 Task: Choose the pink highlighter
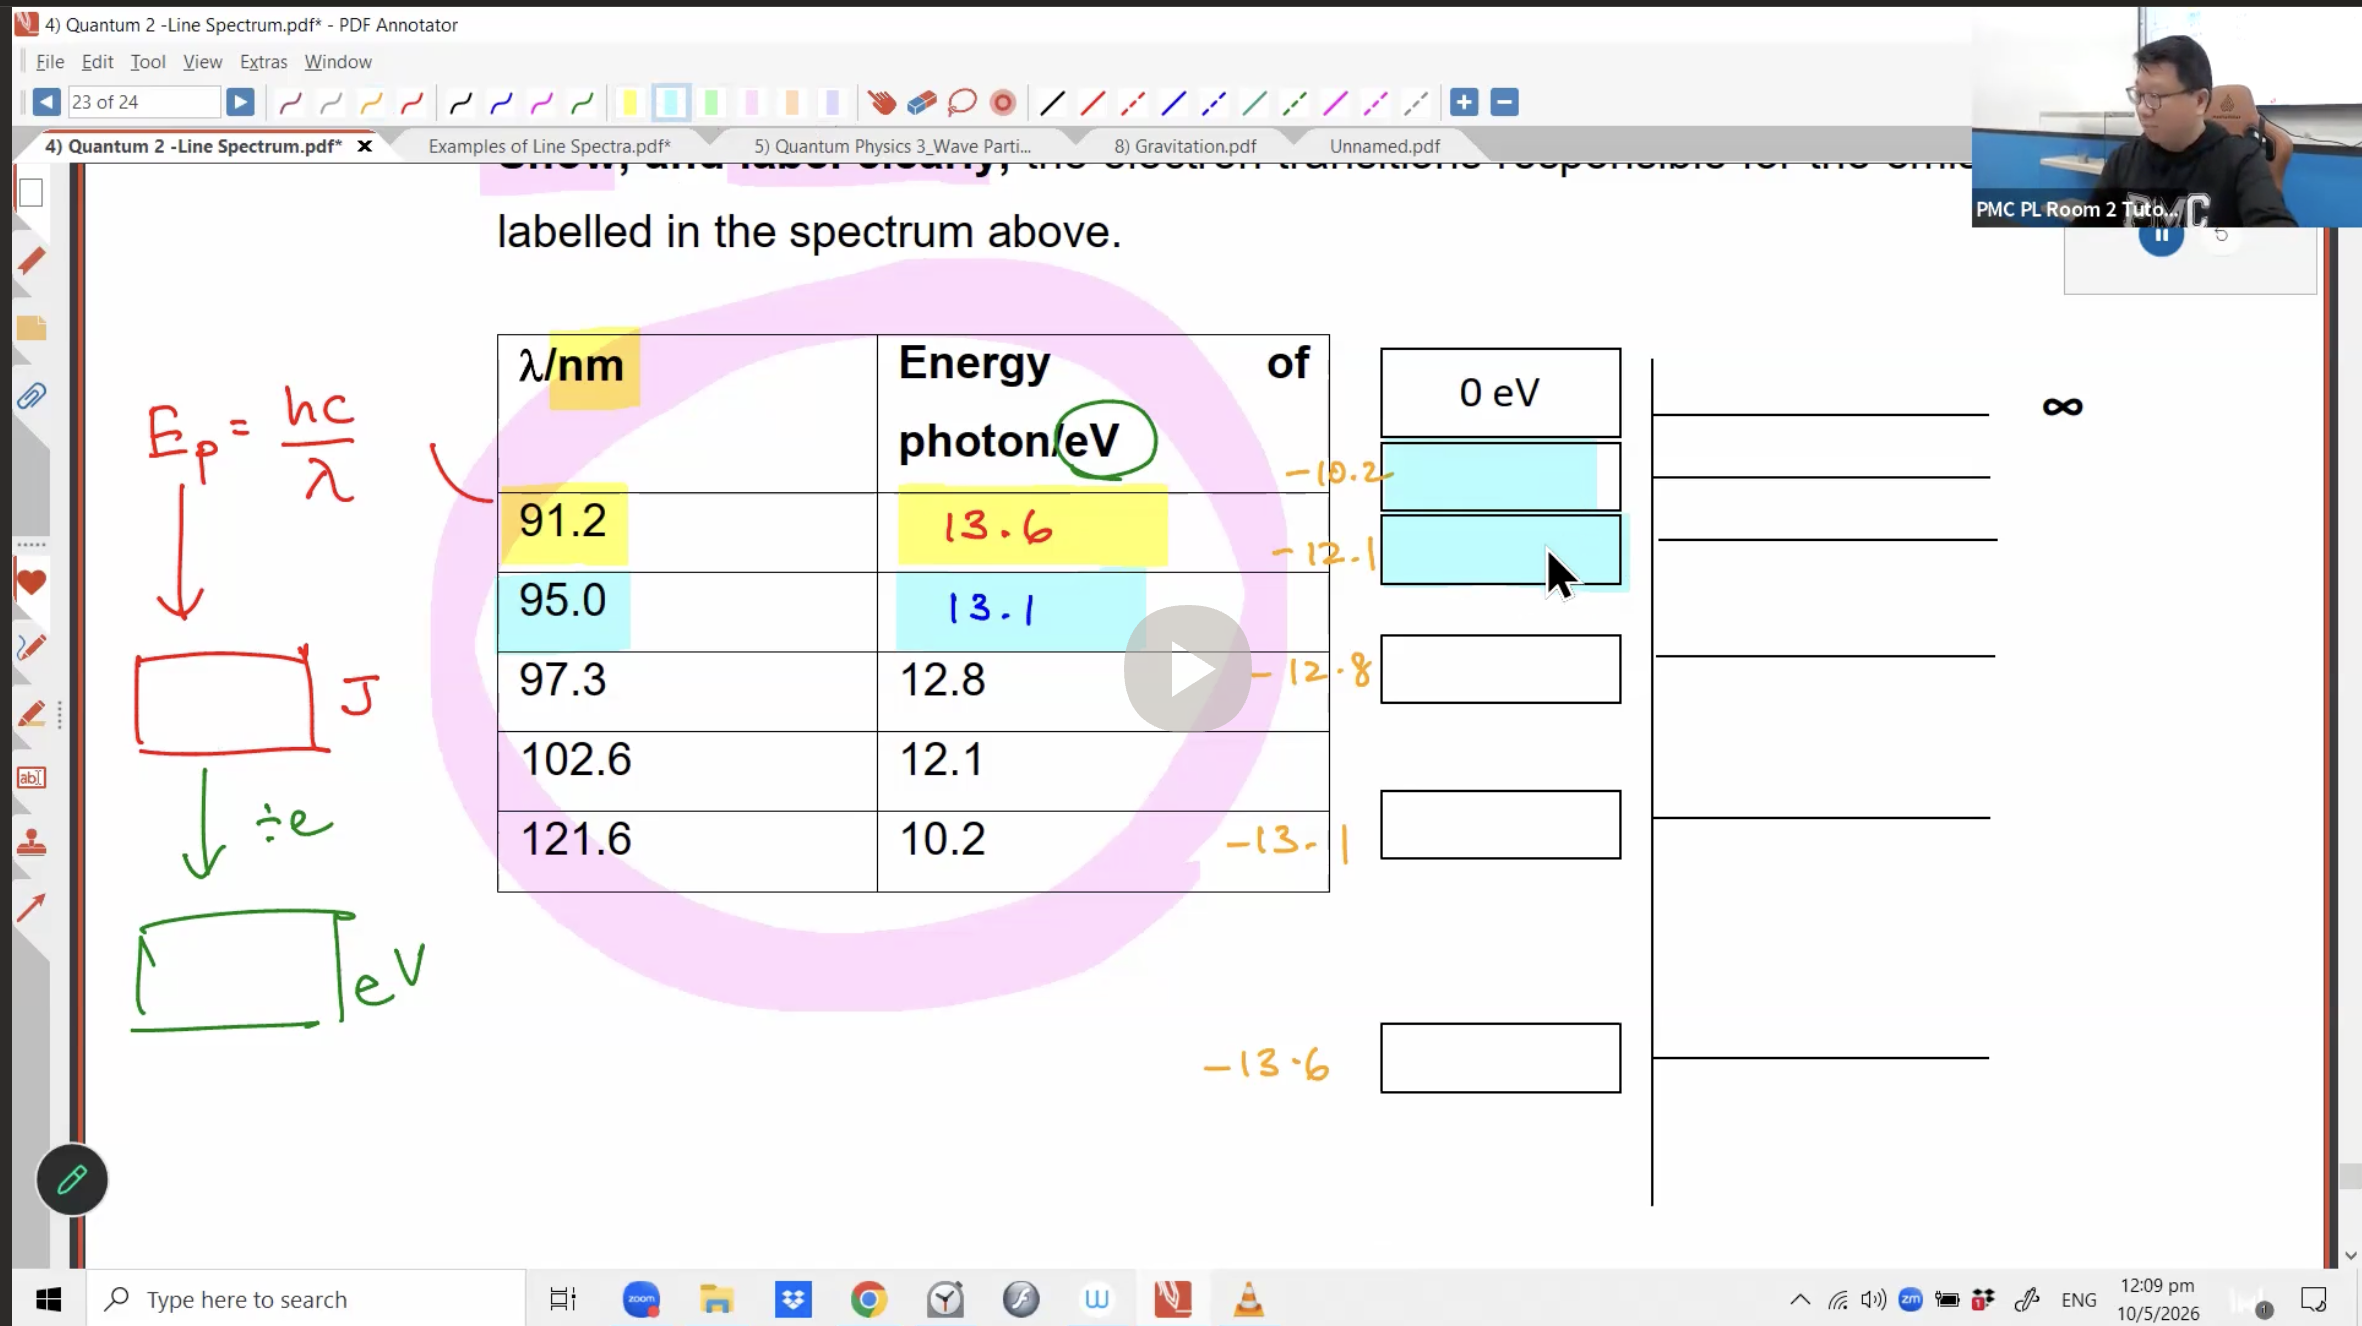click(752, 102)
